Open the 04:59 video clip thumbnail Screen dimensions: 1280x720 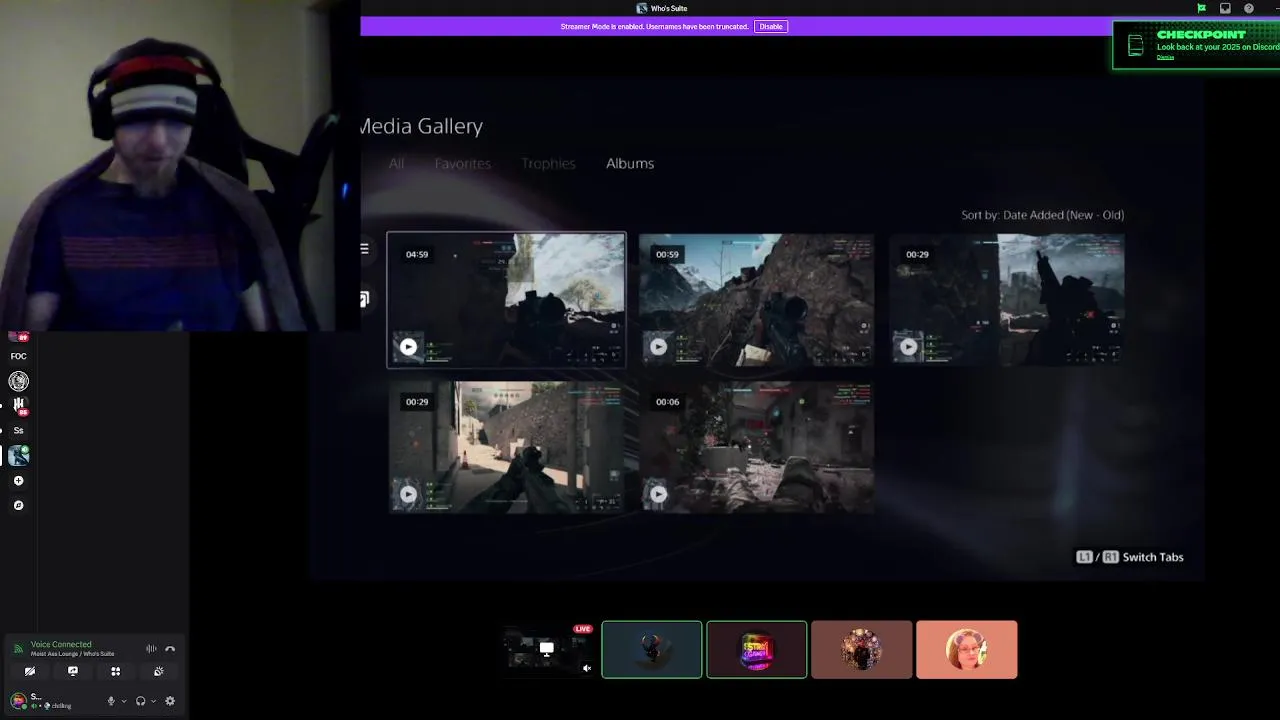(507, 300)
